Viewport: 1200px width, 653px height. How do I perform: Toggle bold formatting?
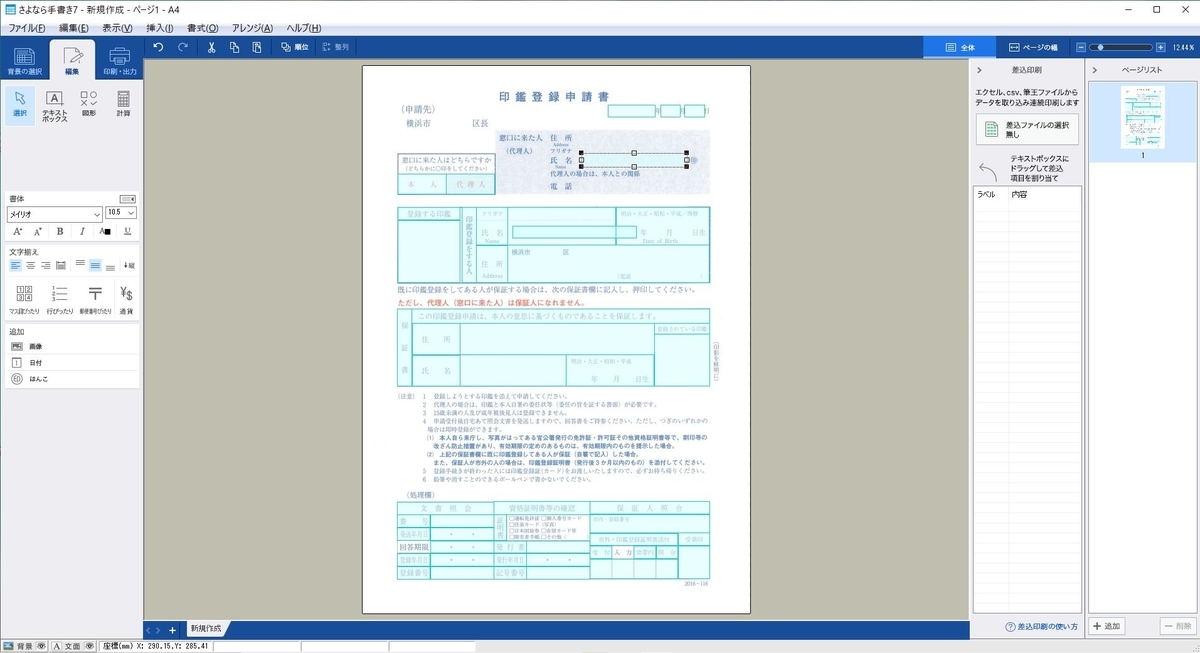[60, 231]
